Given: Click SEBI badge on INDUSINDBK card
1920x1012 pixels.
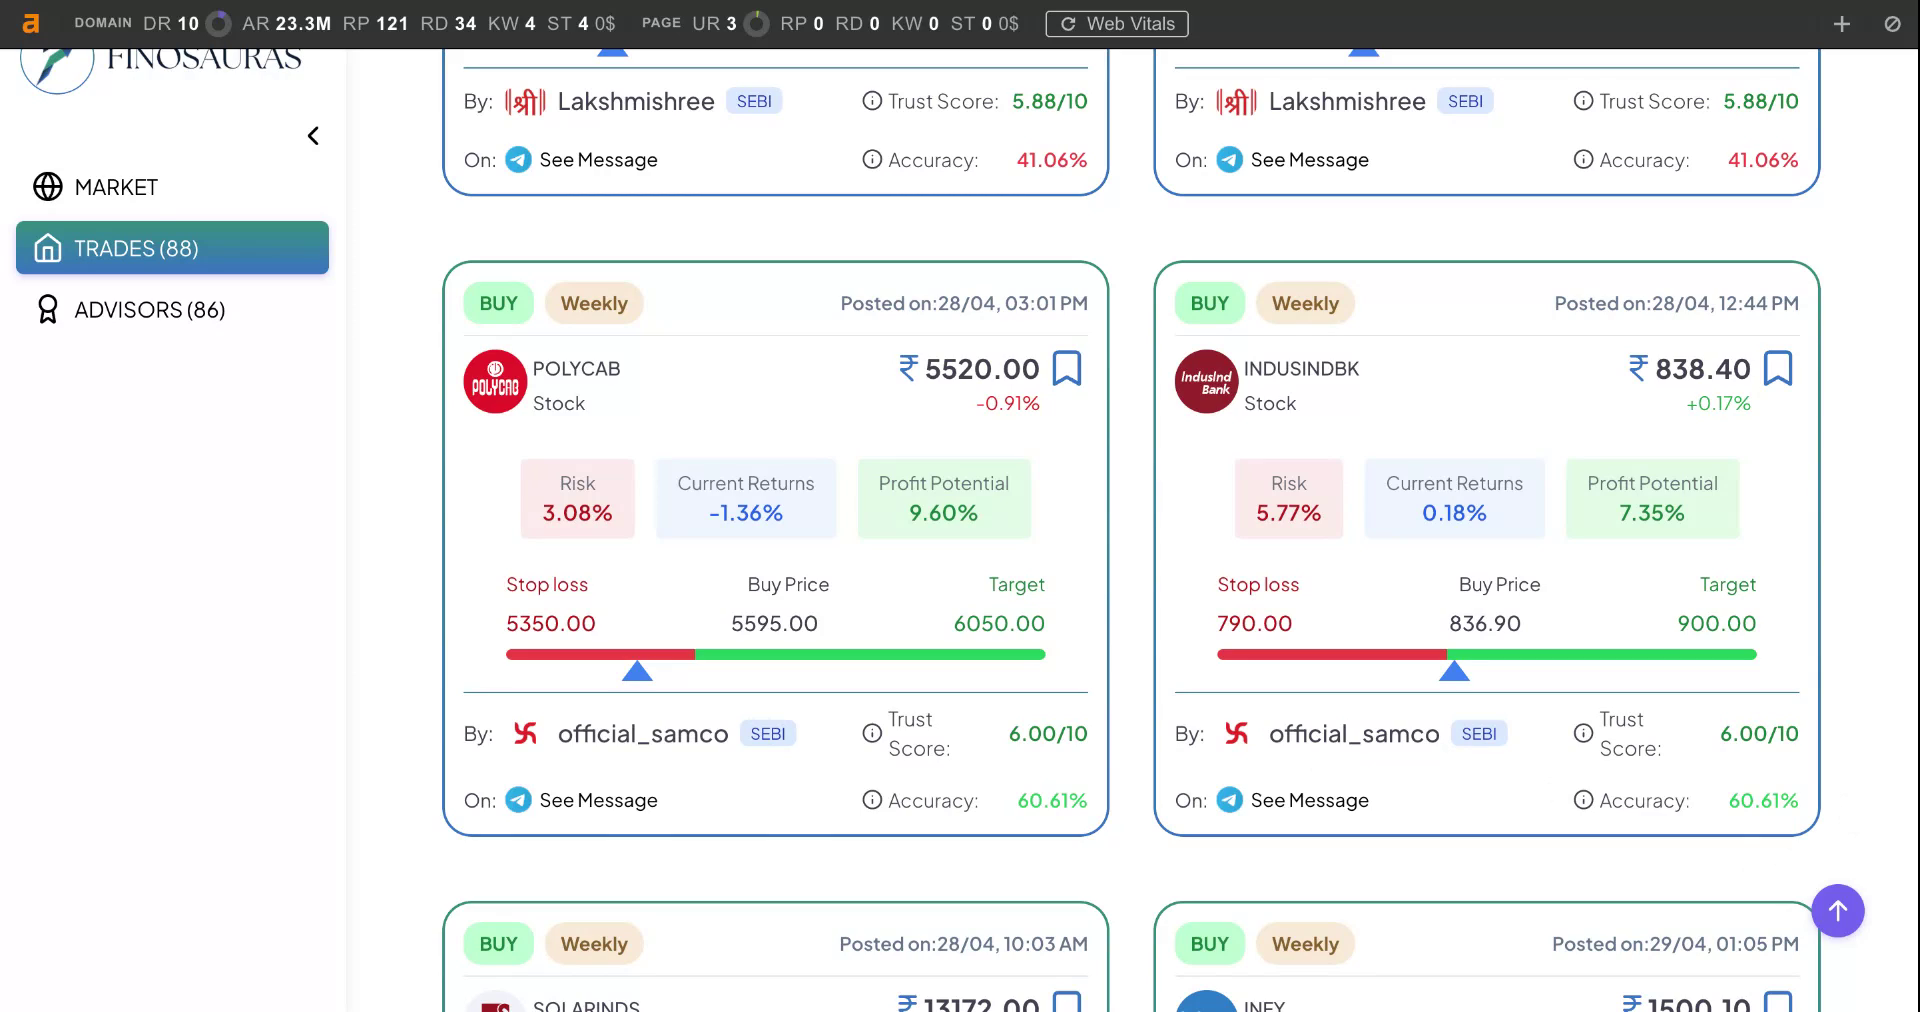Looking at the screenshot, I should pos(1479,734).
